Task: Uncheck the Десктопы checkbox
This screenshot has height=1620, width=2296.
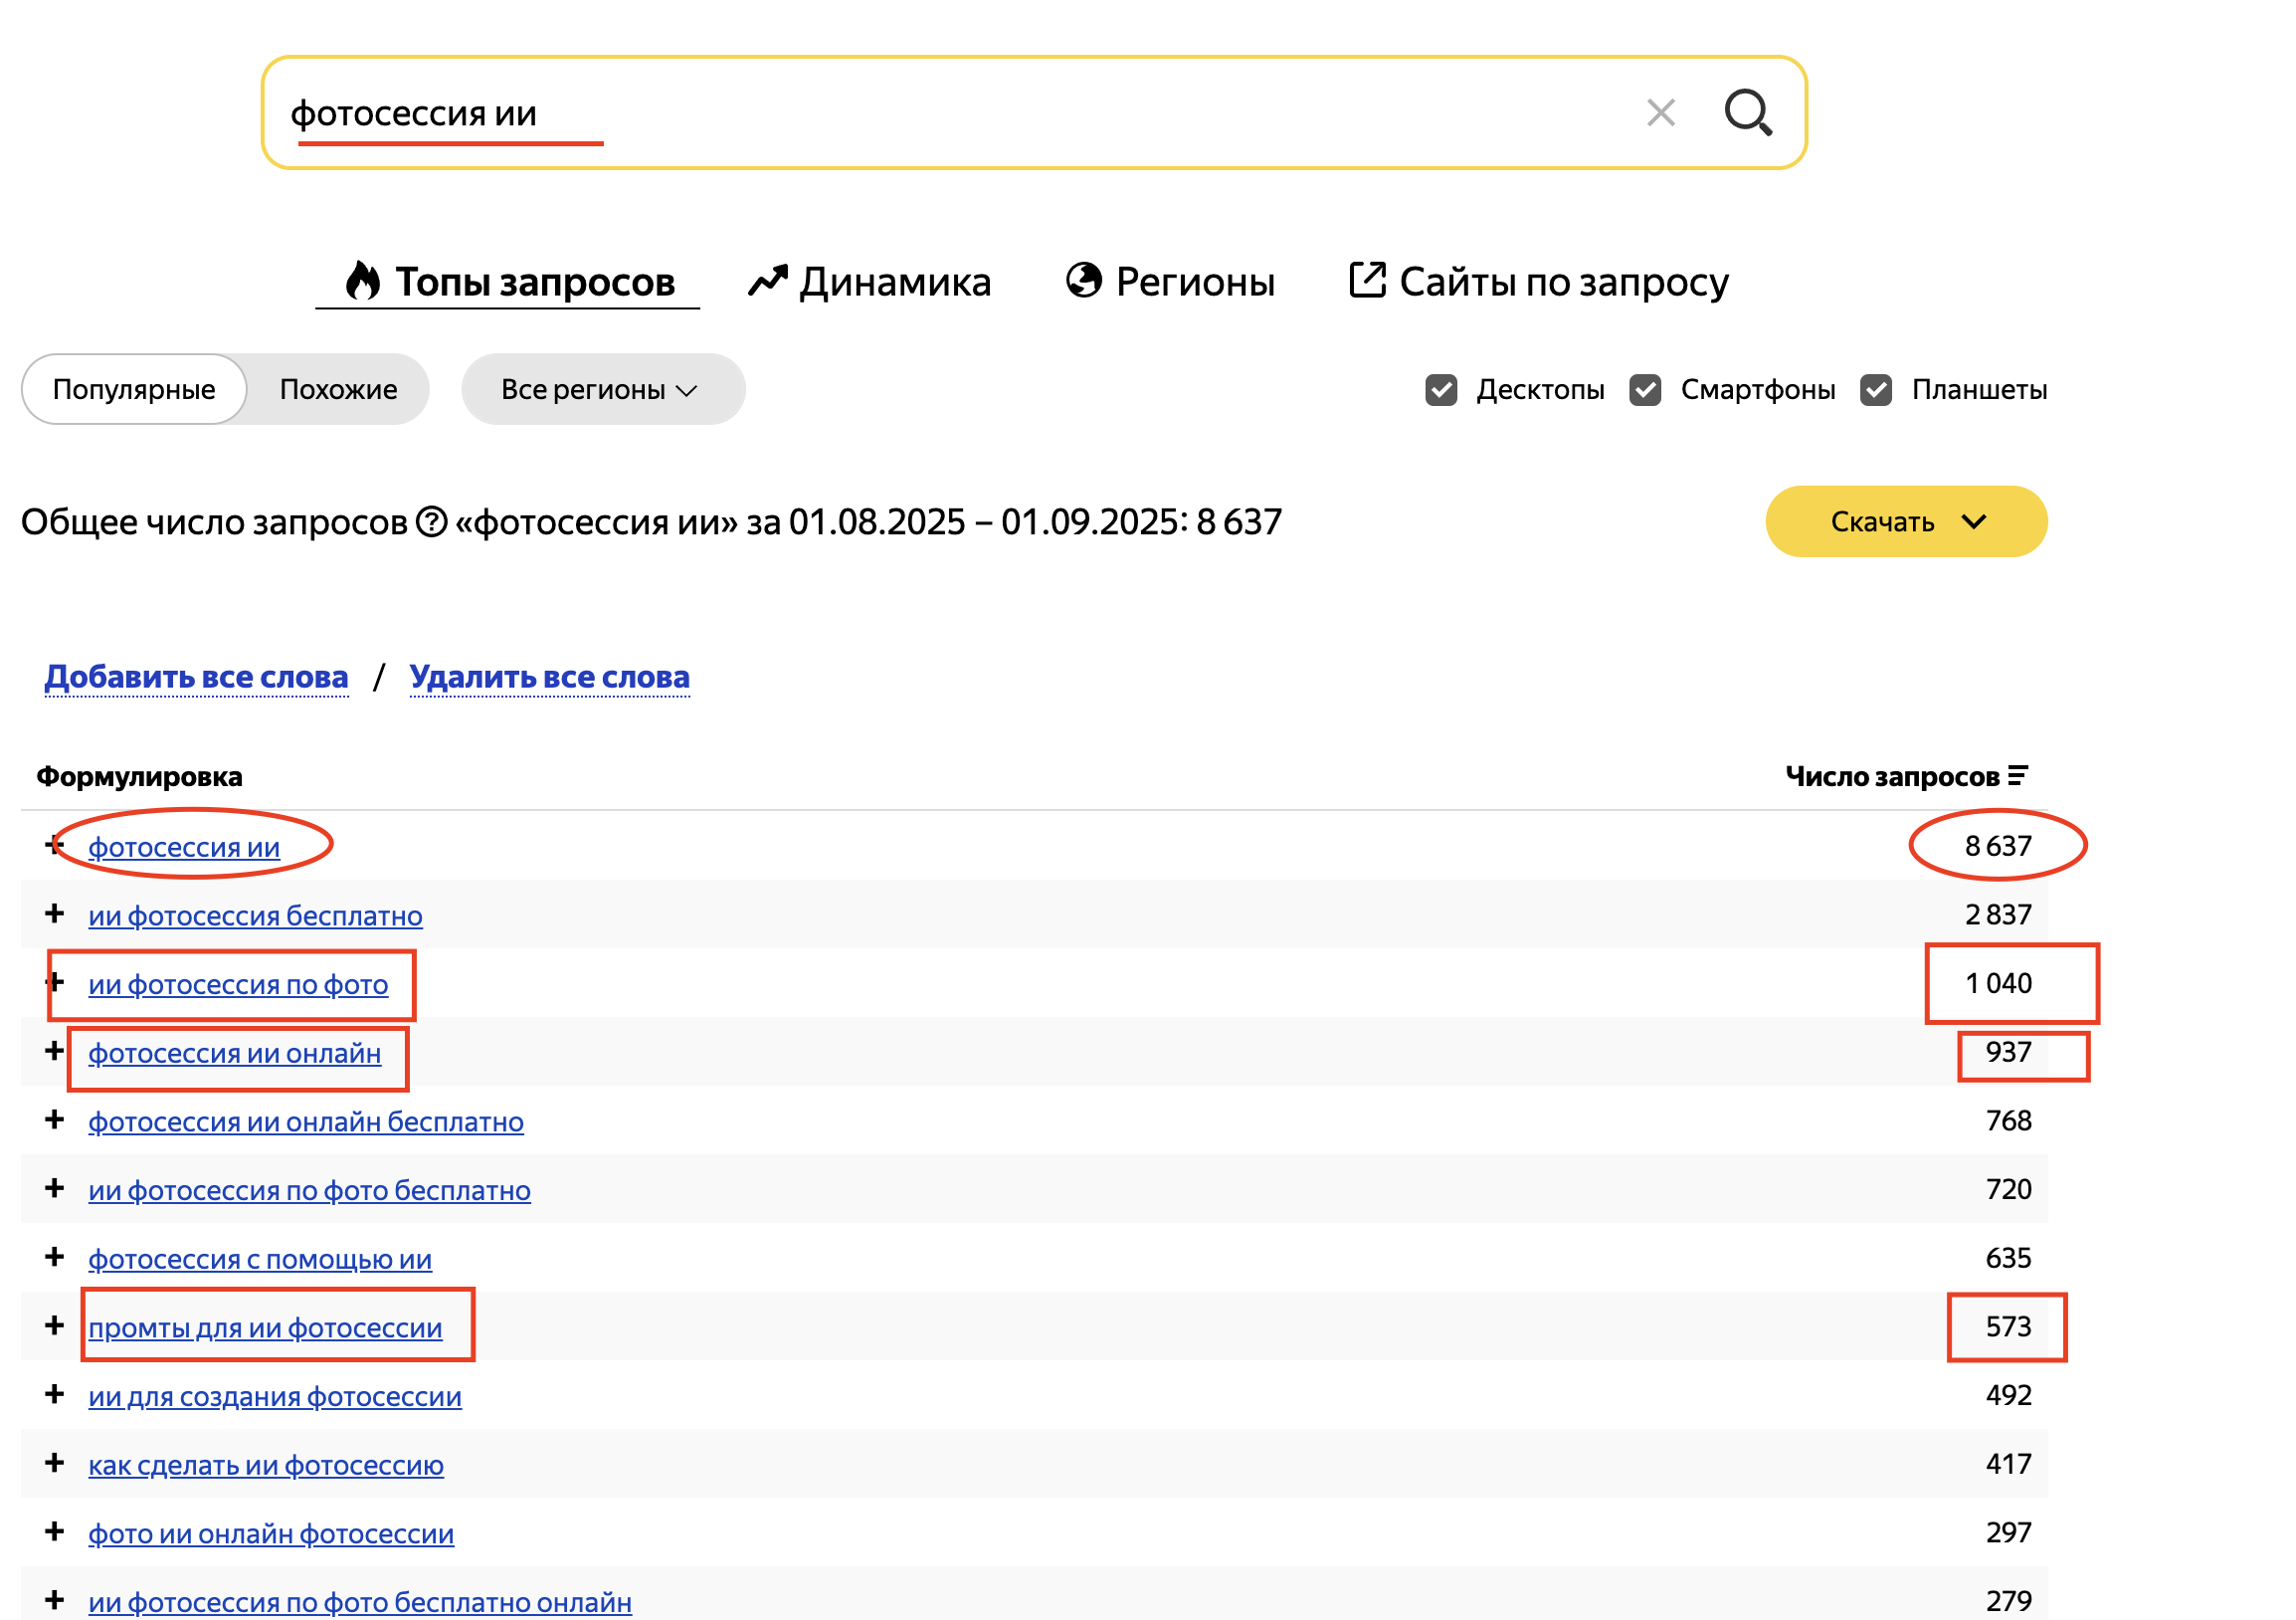Action: (1441, 390)
